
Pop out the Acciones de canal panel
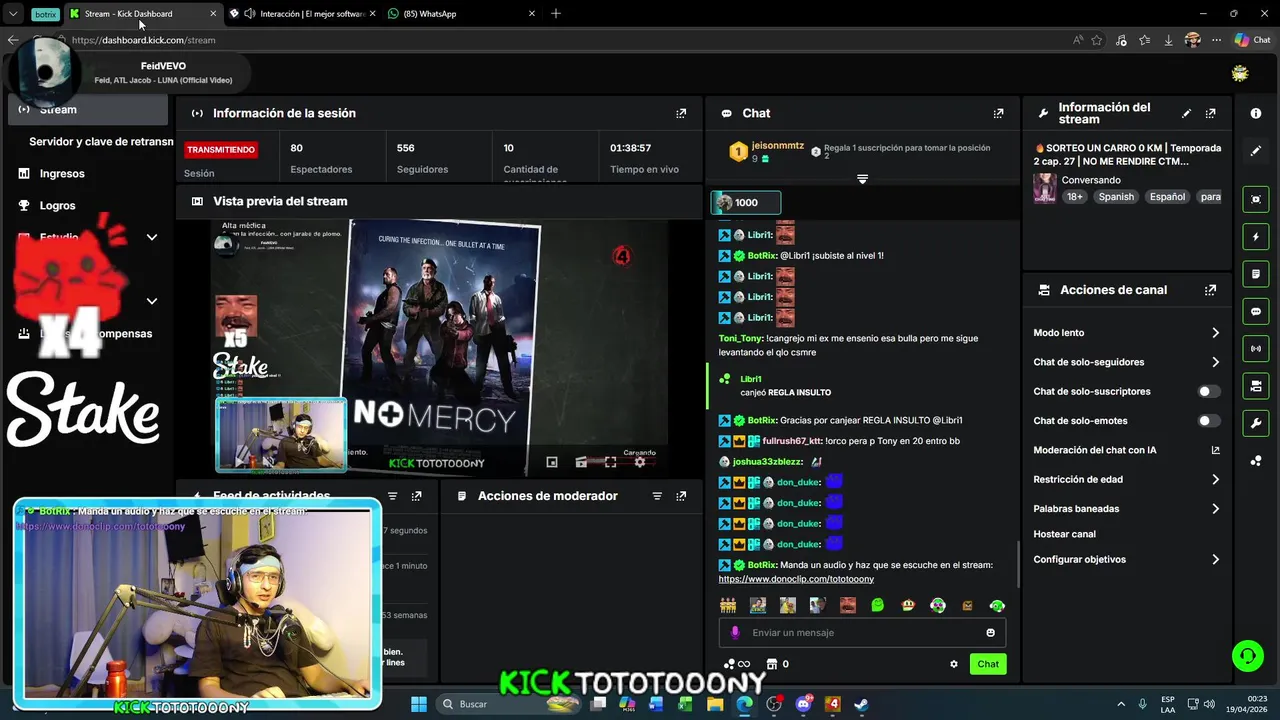point(1211,290)
